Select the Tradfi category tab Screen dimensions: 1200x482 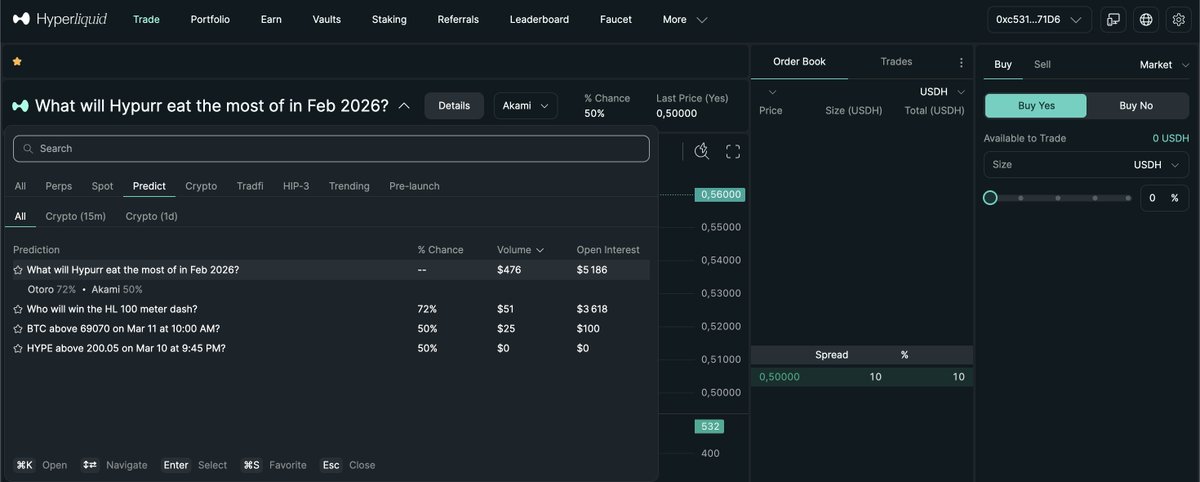pos(250,186)
